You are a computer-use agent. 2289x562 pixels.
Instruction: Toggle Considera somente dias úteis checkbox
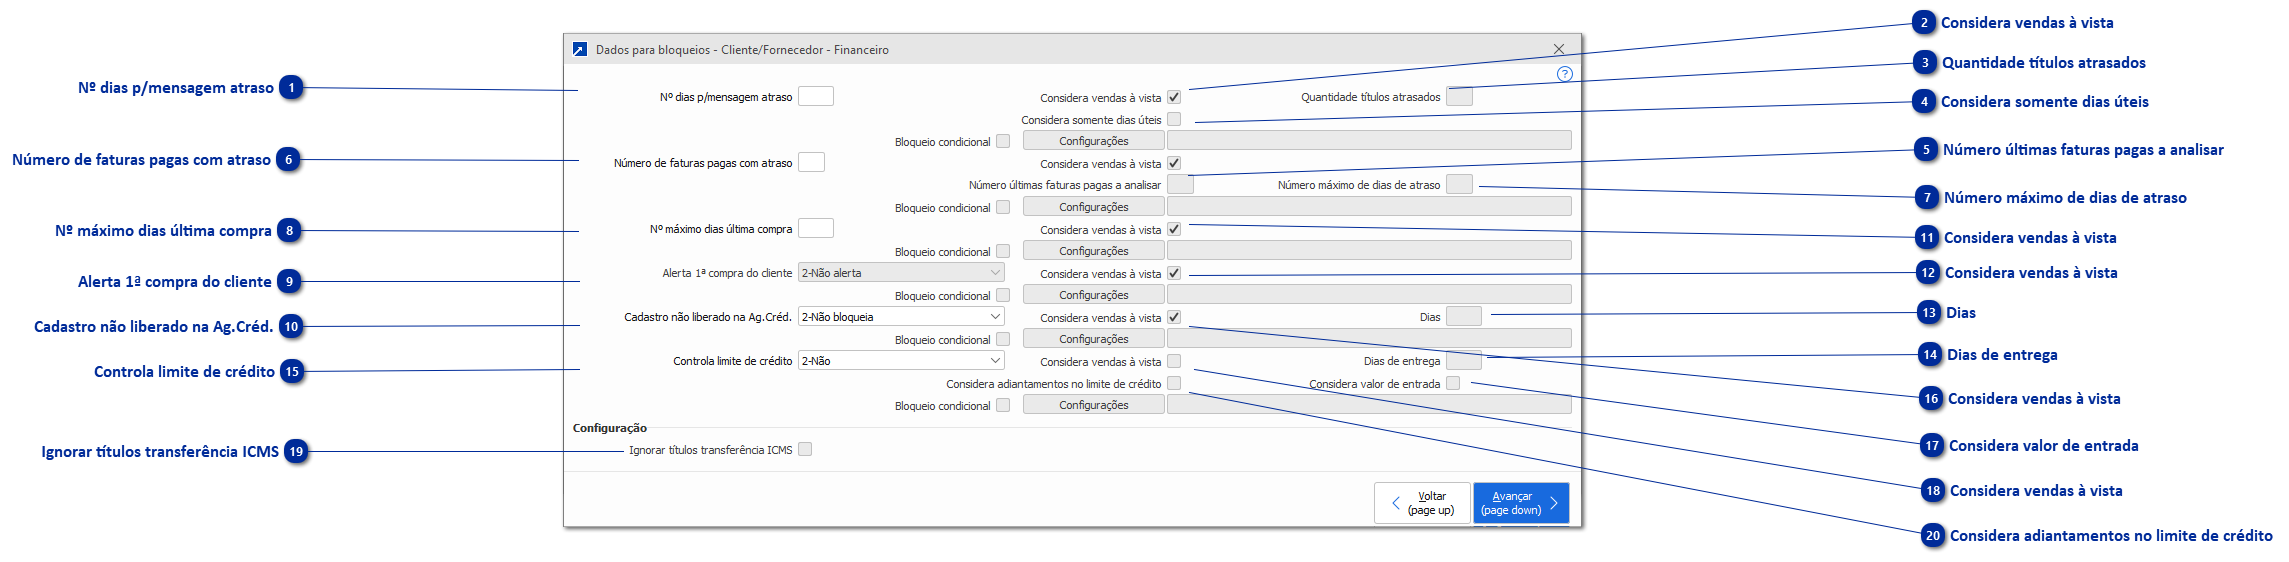[x=1174, y=120]
